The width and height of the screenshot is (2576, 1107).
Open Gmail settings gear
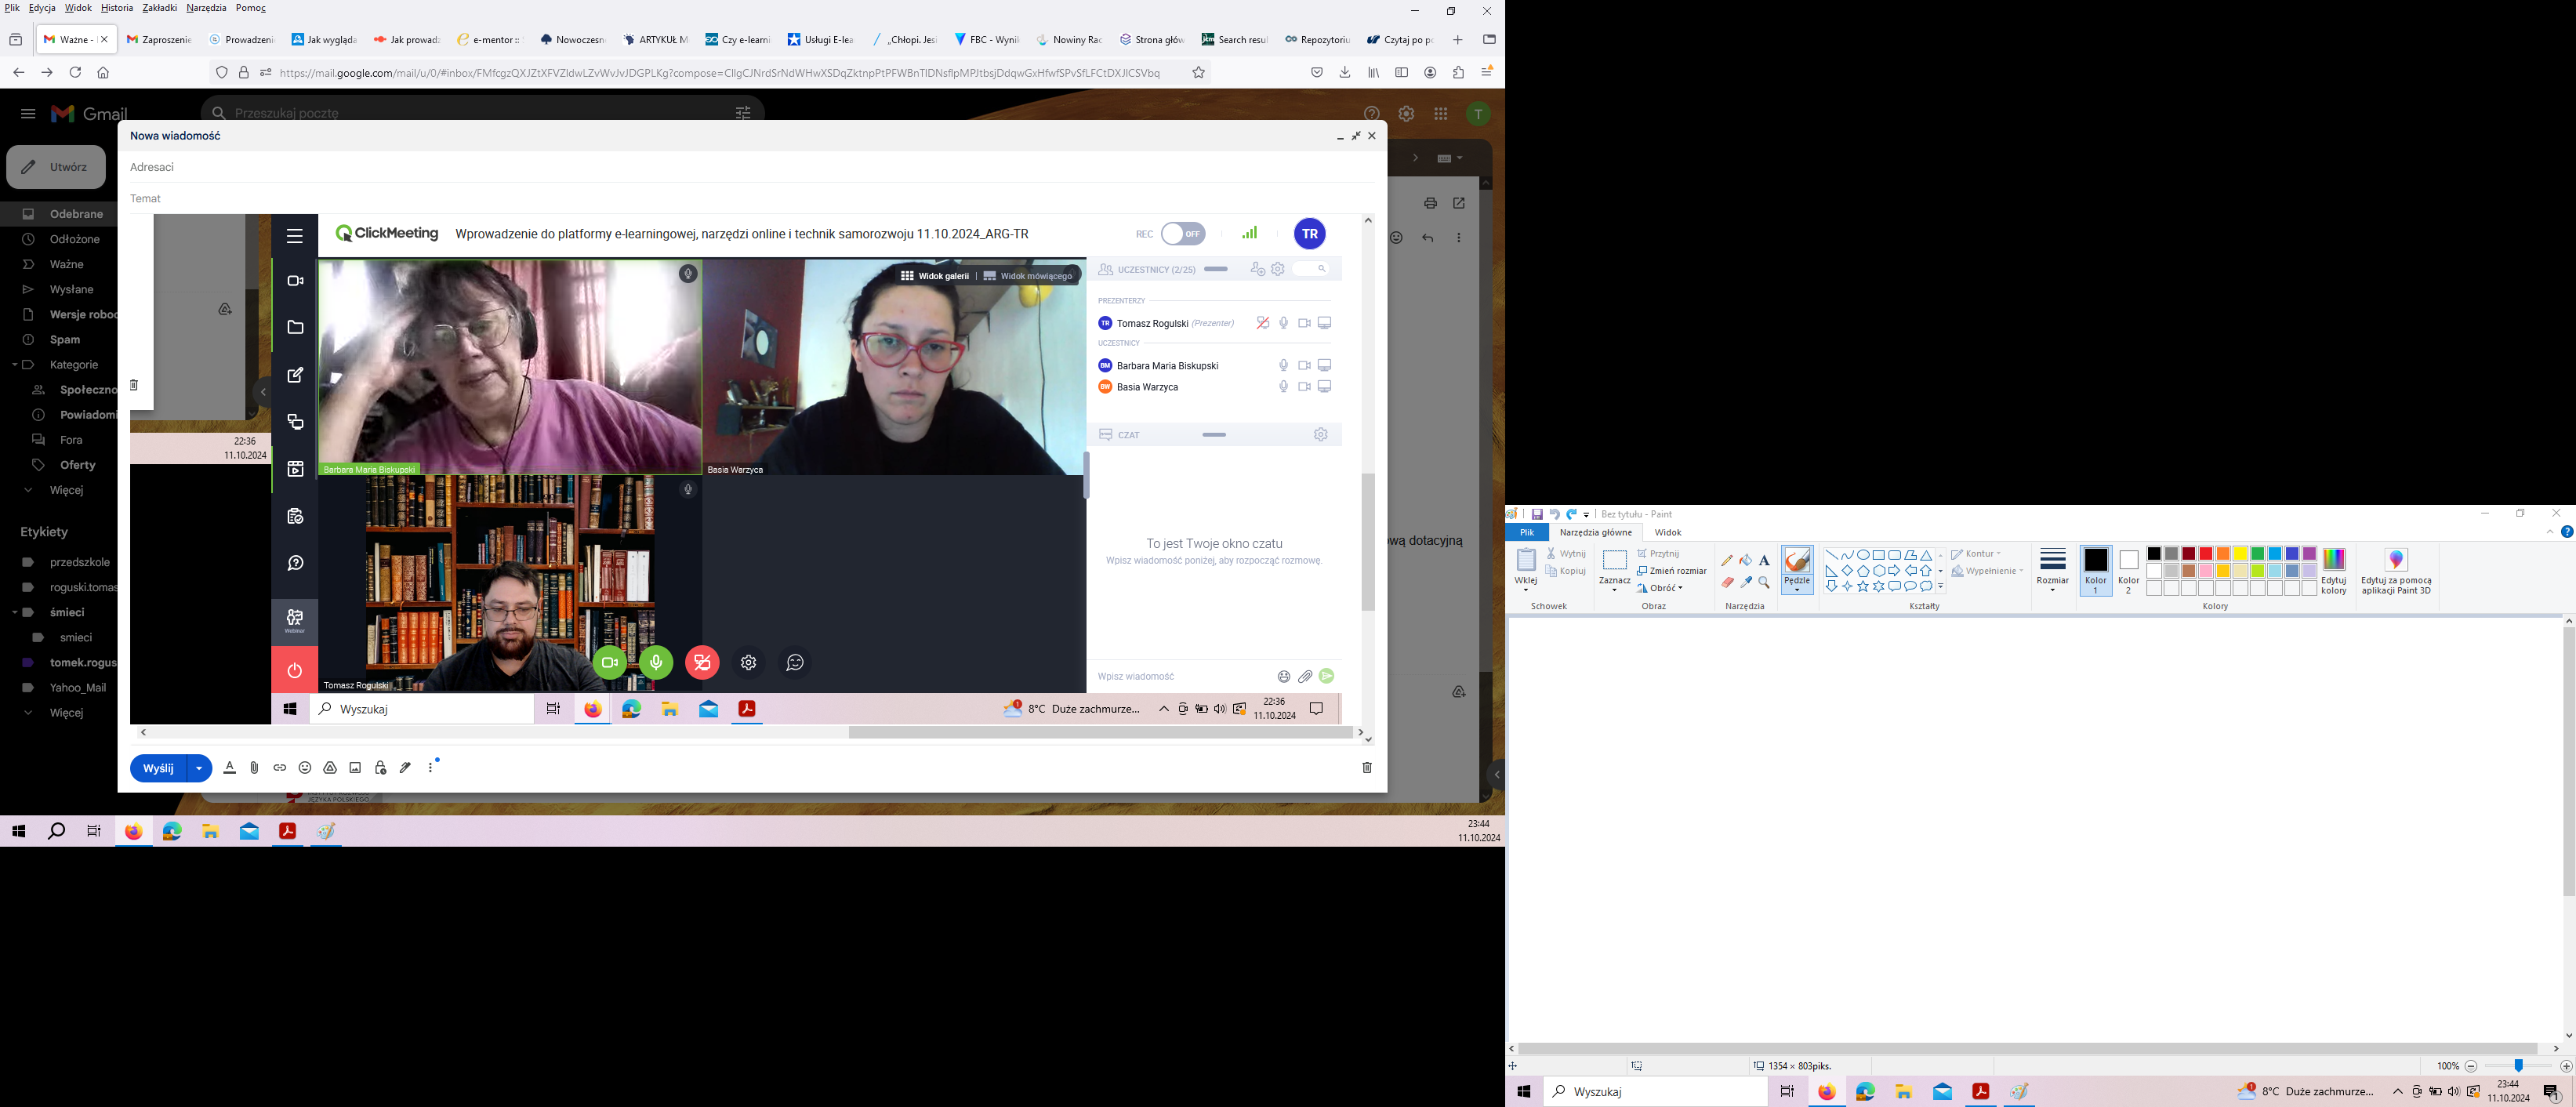1406,114
